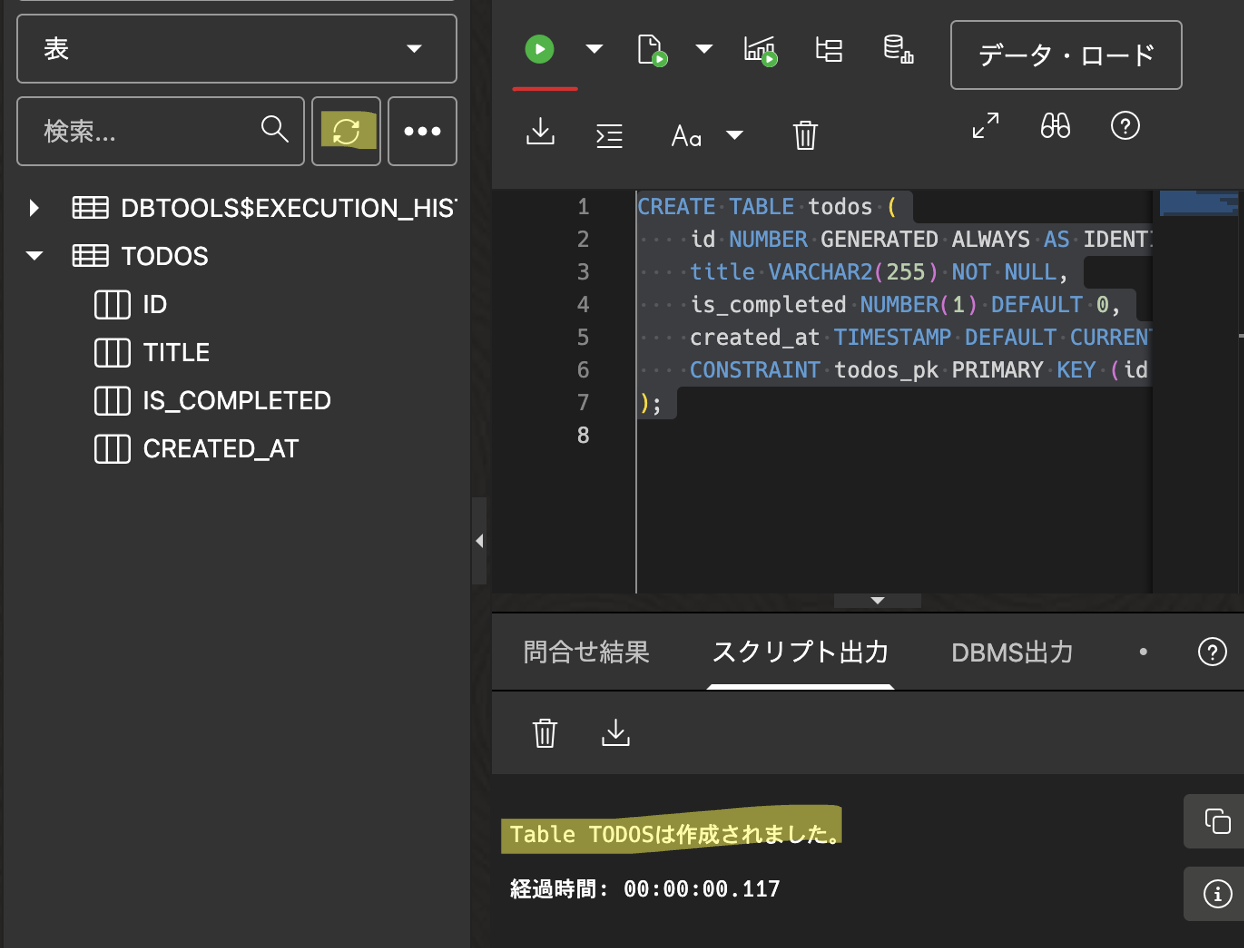Click the navigator panel collapse arrow
Viewport: 1244px width, 948px height.
479,541
